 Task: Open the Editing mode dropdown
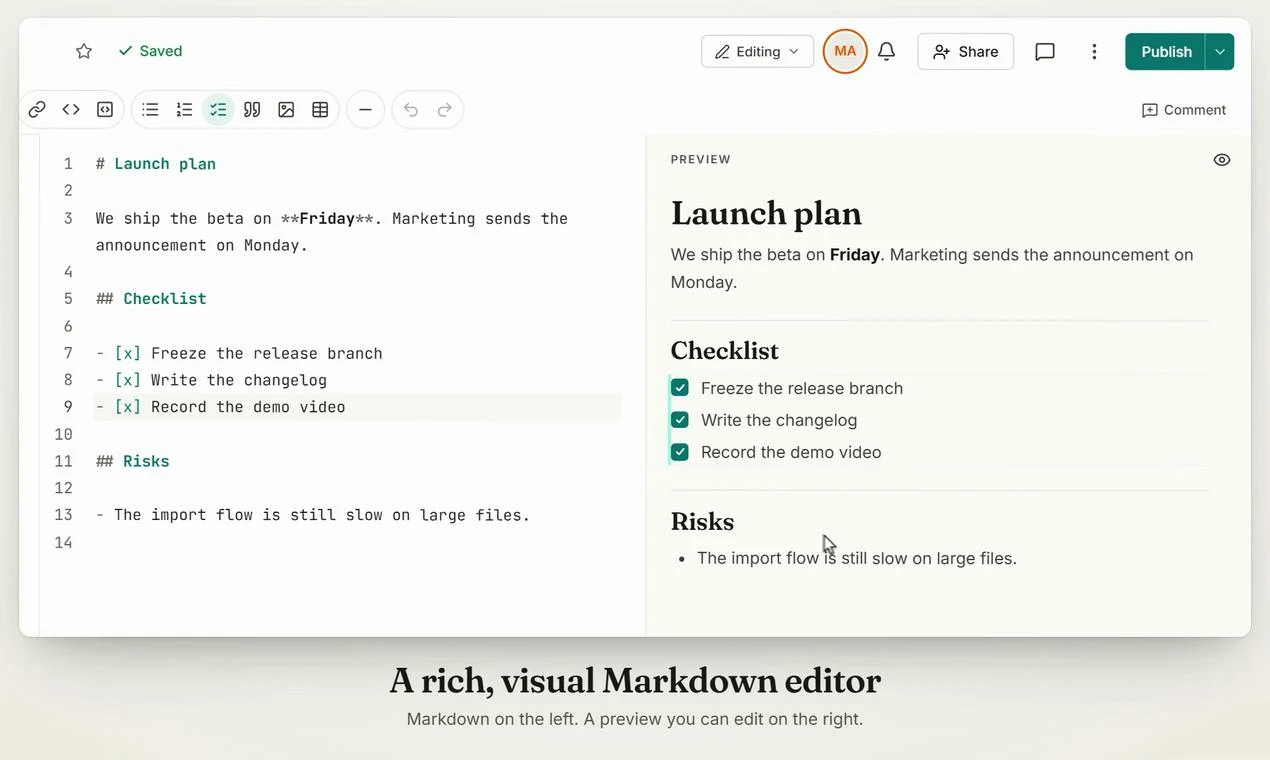[x=757, y=52]
